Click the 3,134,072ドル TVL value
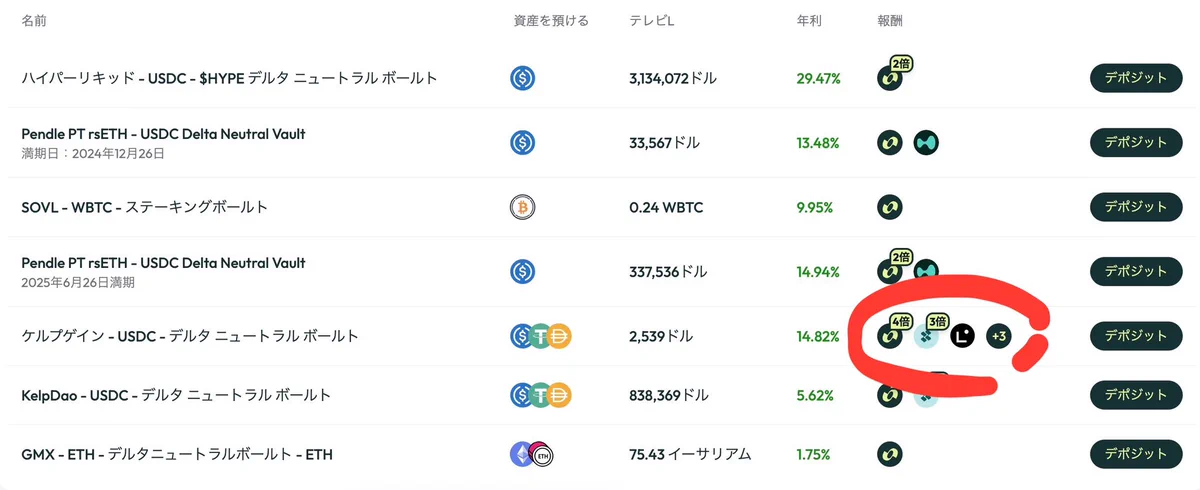The image size is (1200, 490). click(673, 78)
